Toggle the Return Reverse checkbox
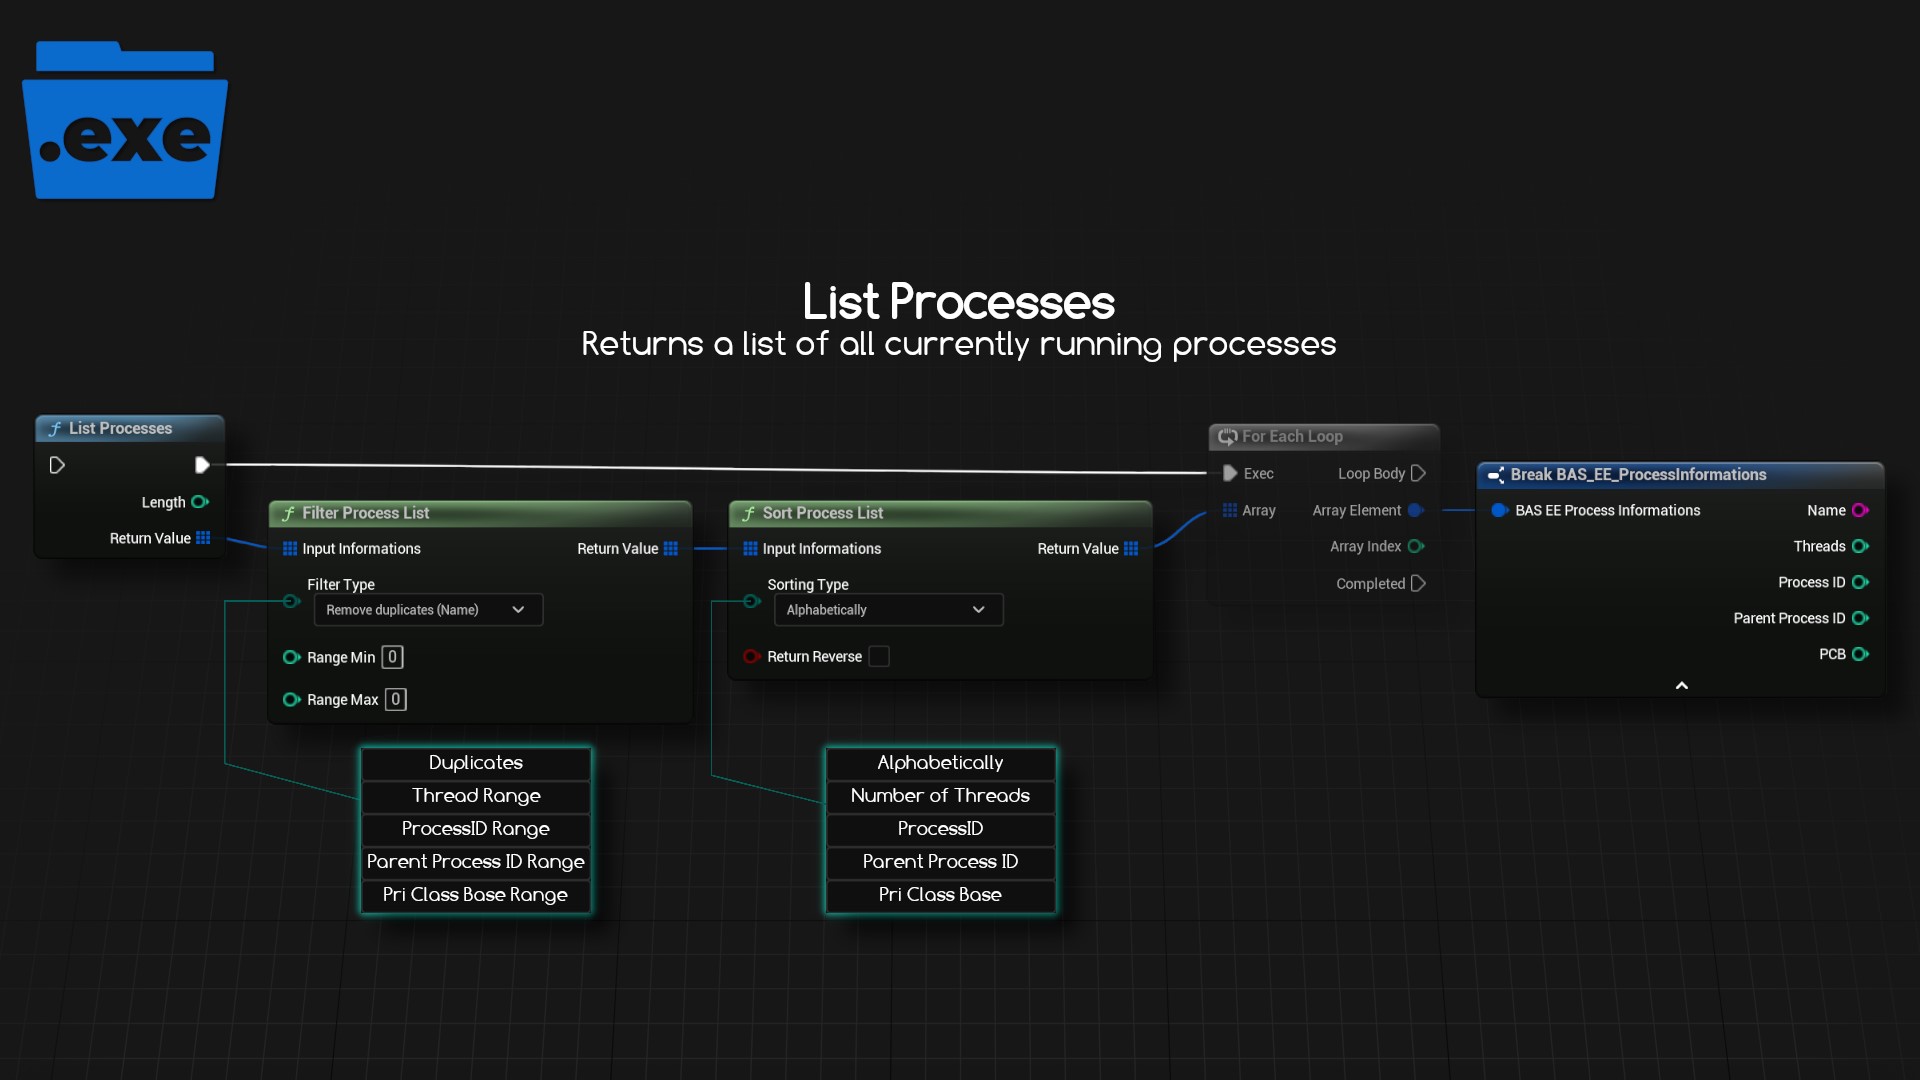 (x=879, y=657)
